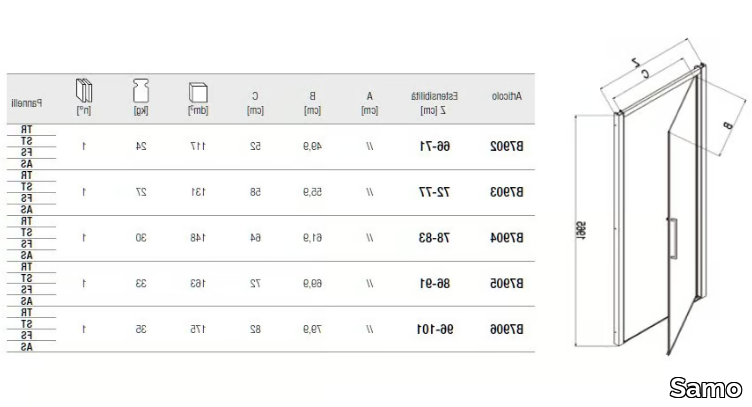This screenshot has width=752, height=407.
Task: Select article B7903 in the table
Action: point(506,192)
